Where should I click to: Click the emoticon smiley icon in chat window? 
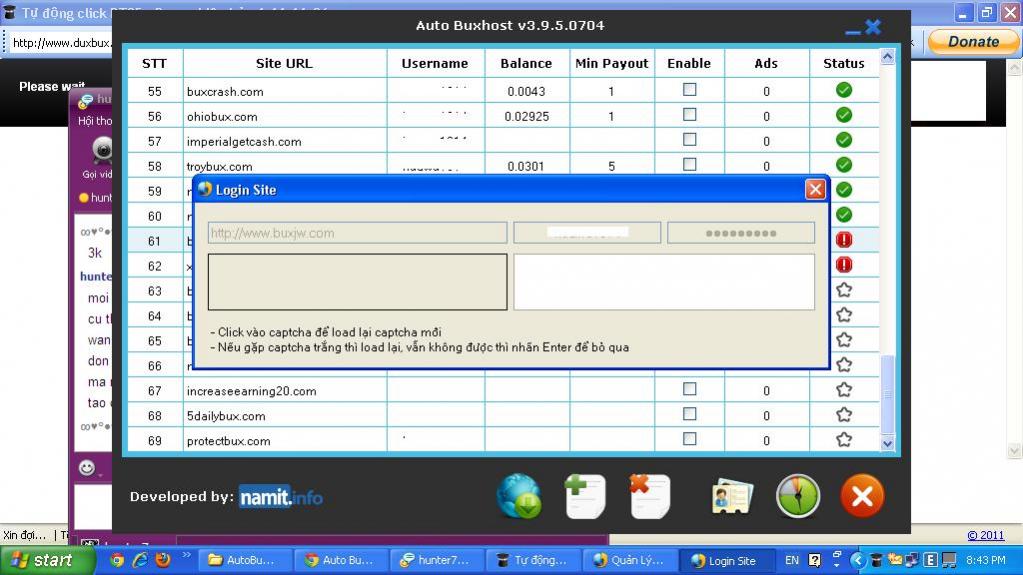[x=87, y=467]
